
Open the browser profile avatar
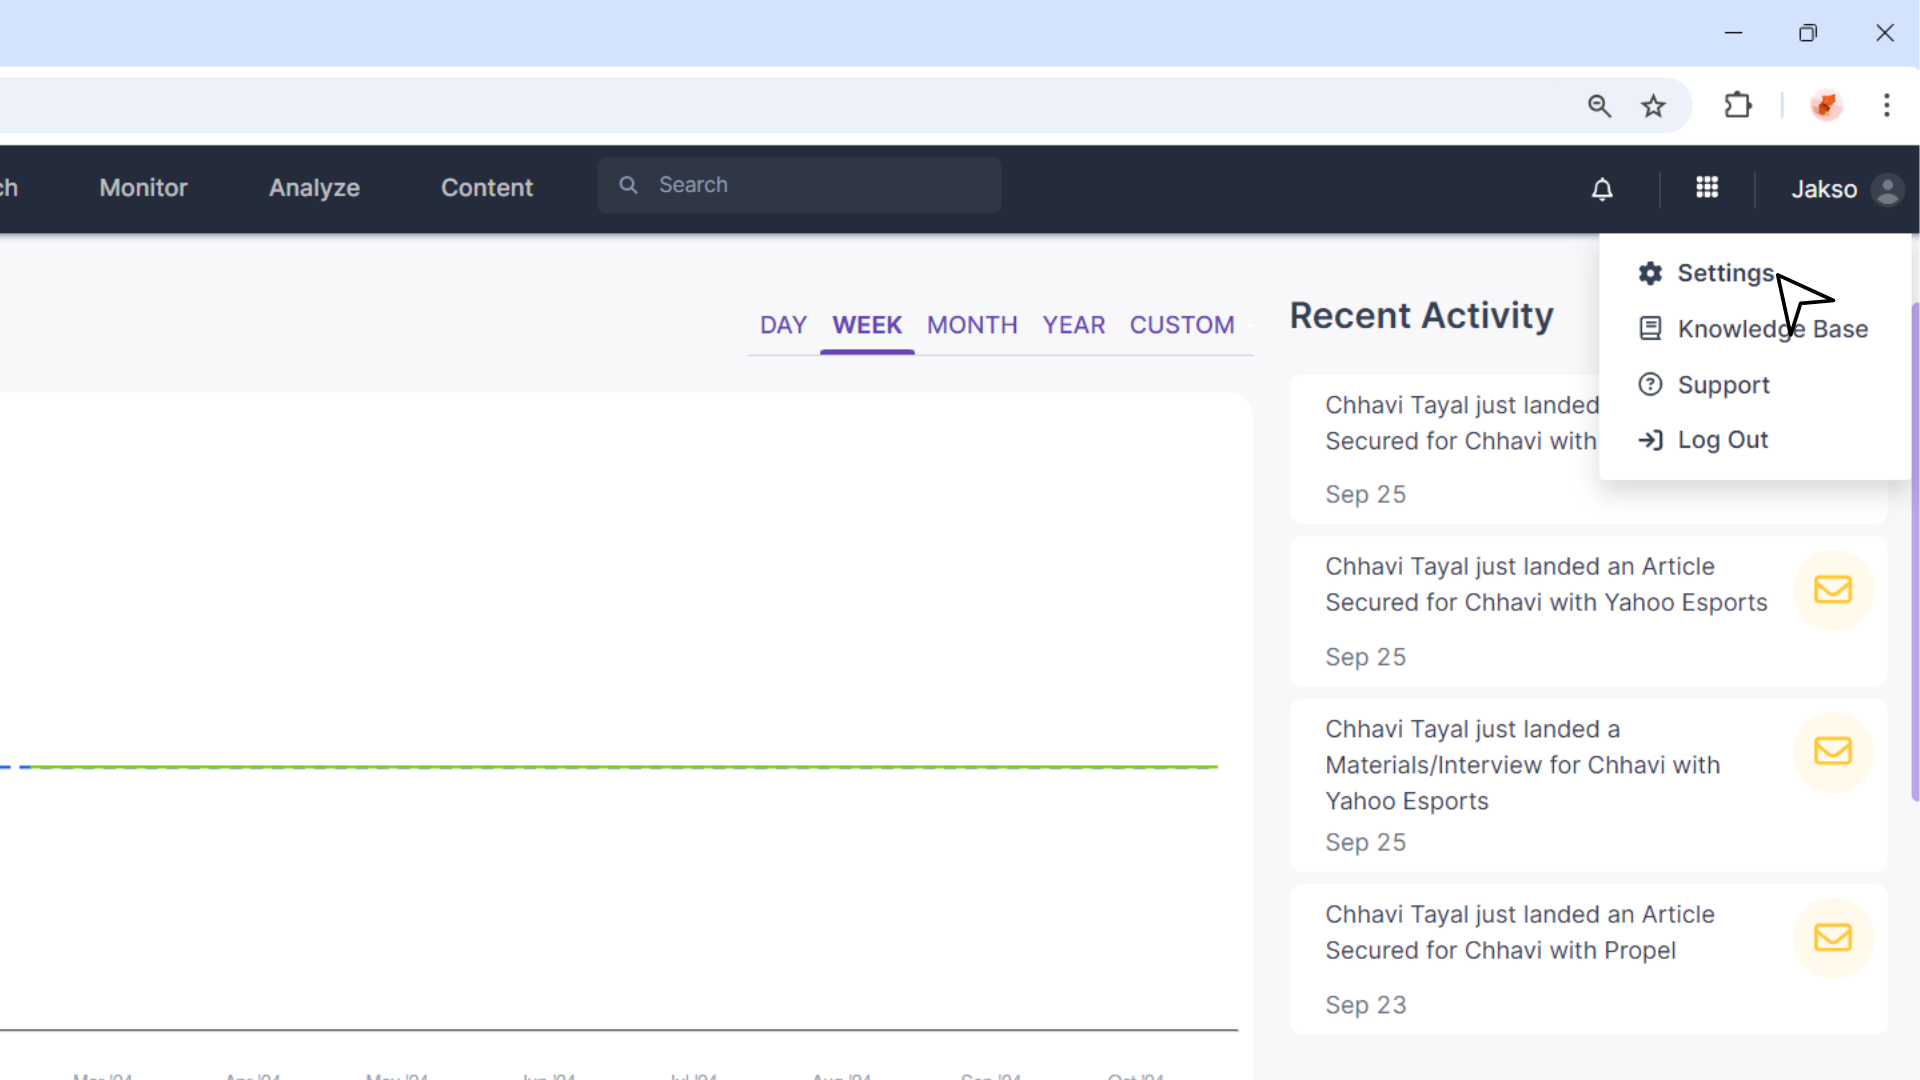[1826, 105]
